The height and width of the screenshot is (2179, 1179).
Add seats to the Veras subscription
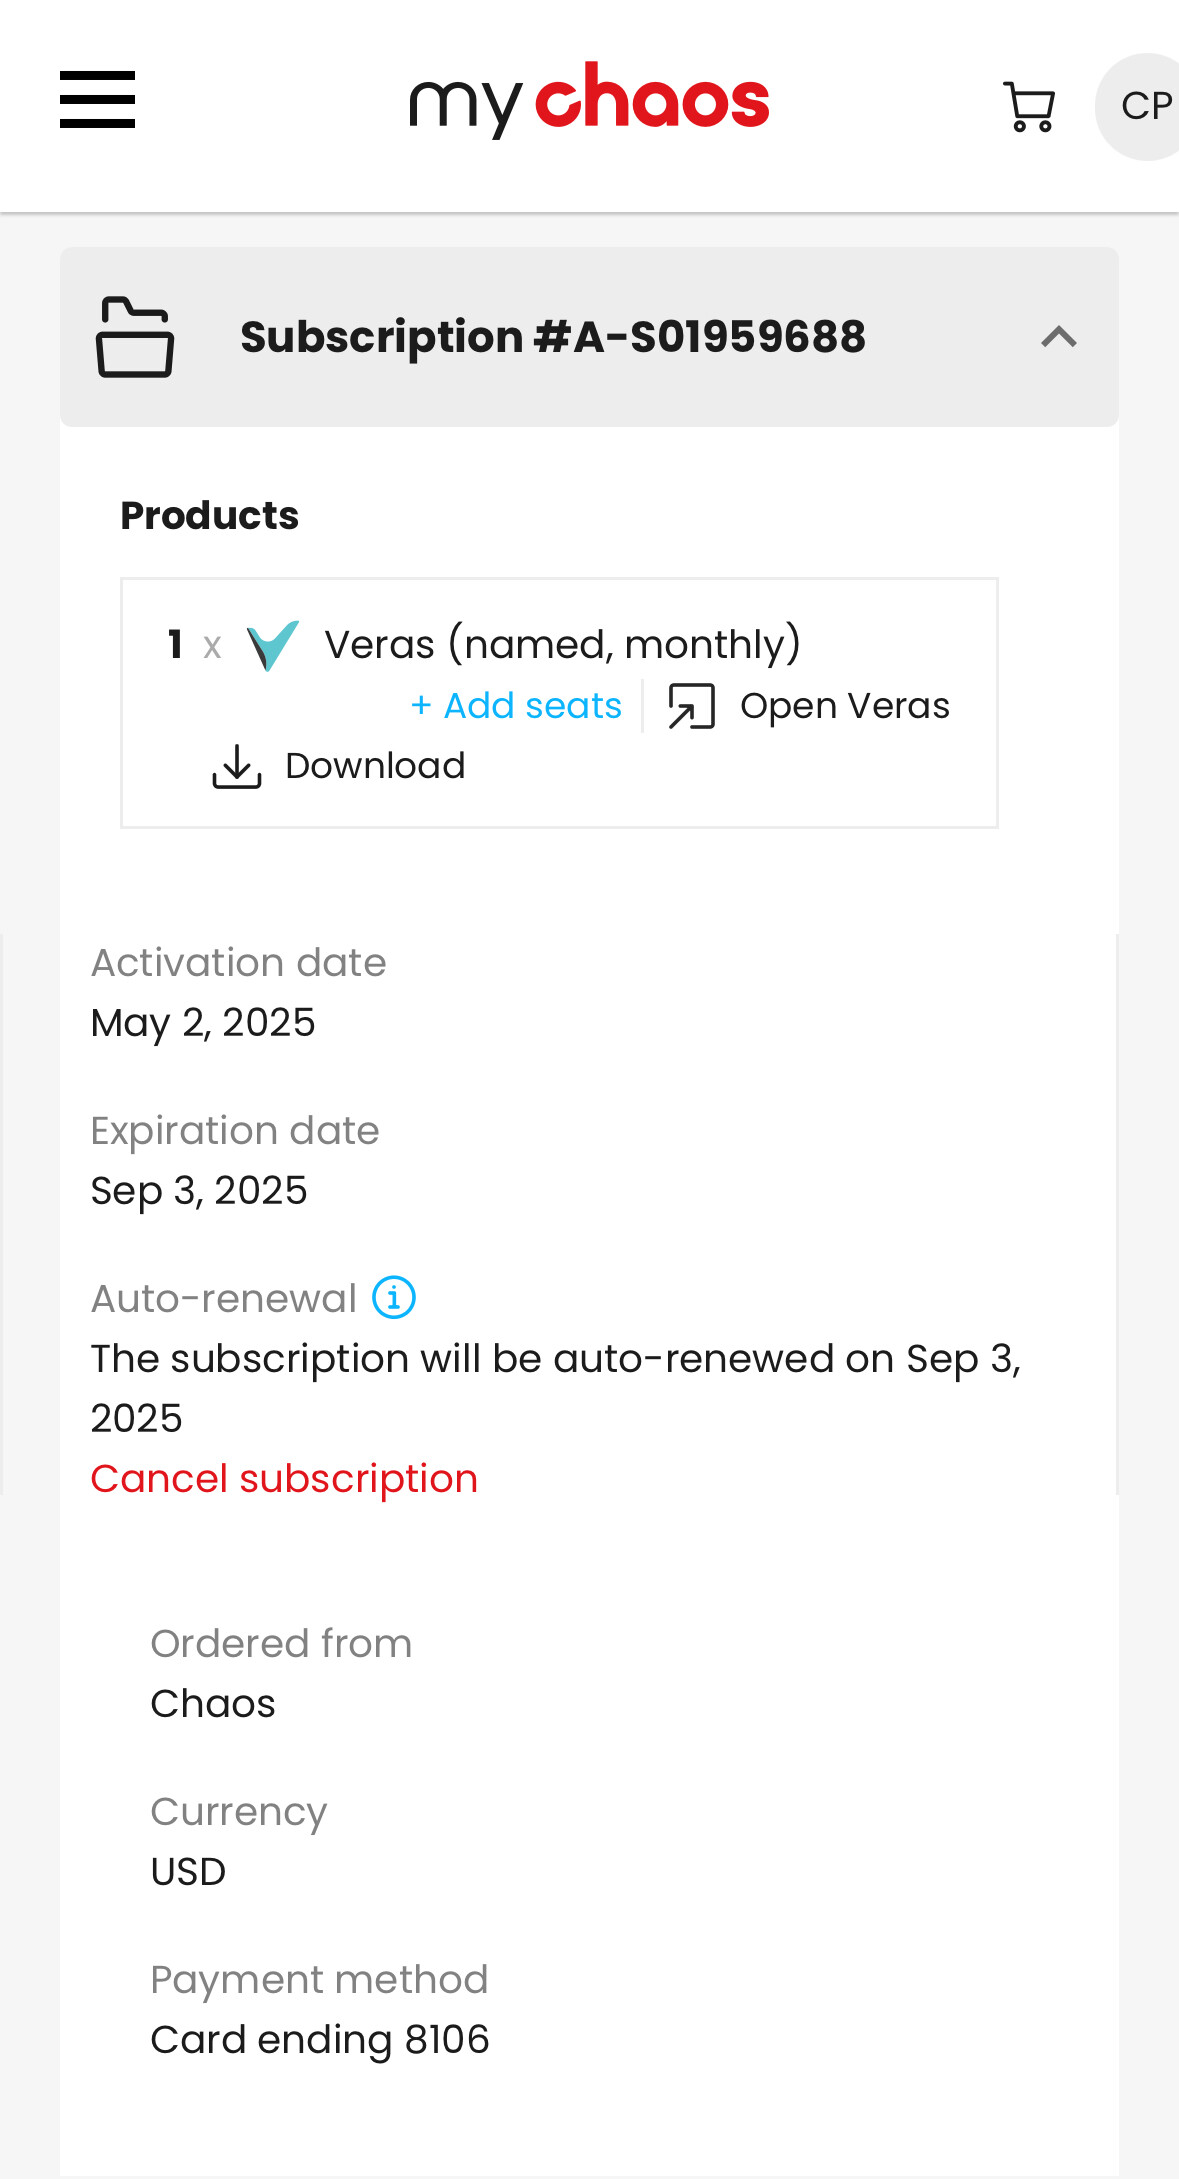point(516,706)
